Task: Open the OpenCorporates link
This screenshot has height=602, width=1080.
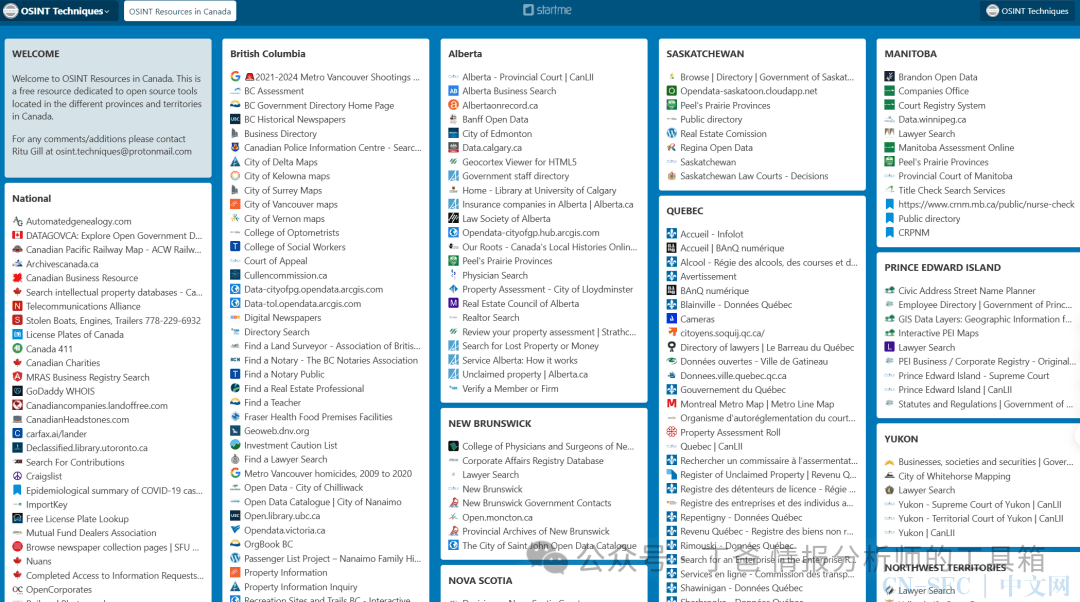Action: pos(59,590)
